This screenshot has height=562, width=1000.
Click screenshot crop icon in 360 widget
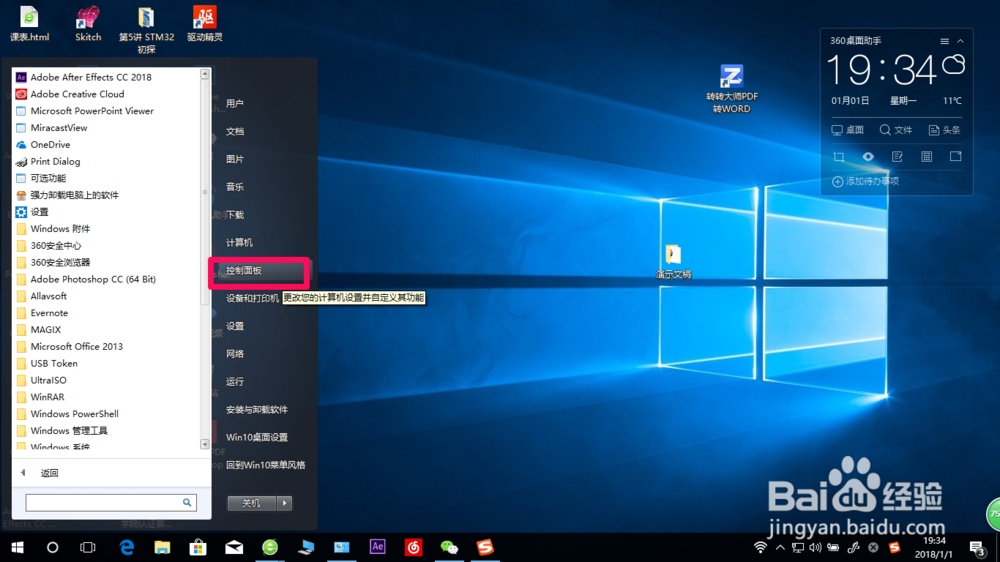coord(839,156)
